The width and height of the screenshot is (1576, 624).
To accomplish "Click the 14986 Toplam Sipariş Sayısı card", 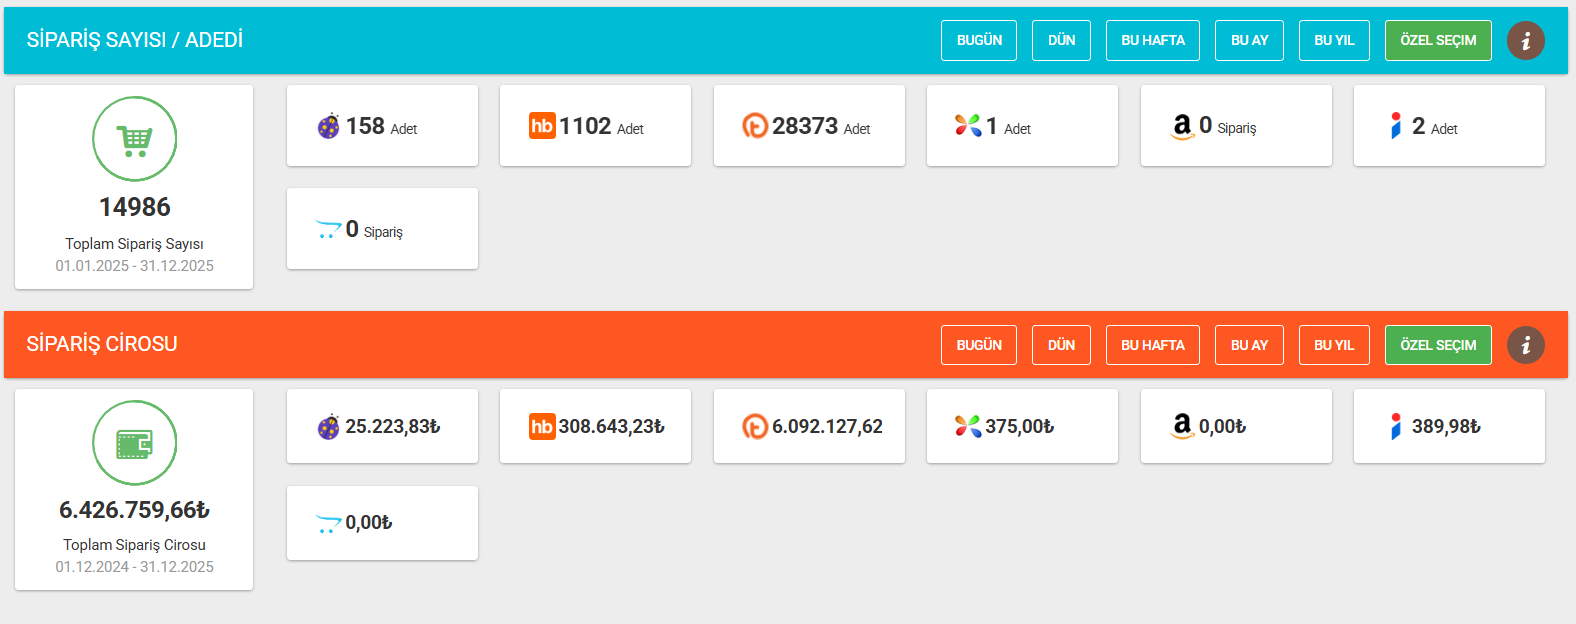I will tap(134, 188).
